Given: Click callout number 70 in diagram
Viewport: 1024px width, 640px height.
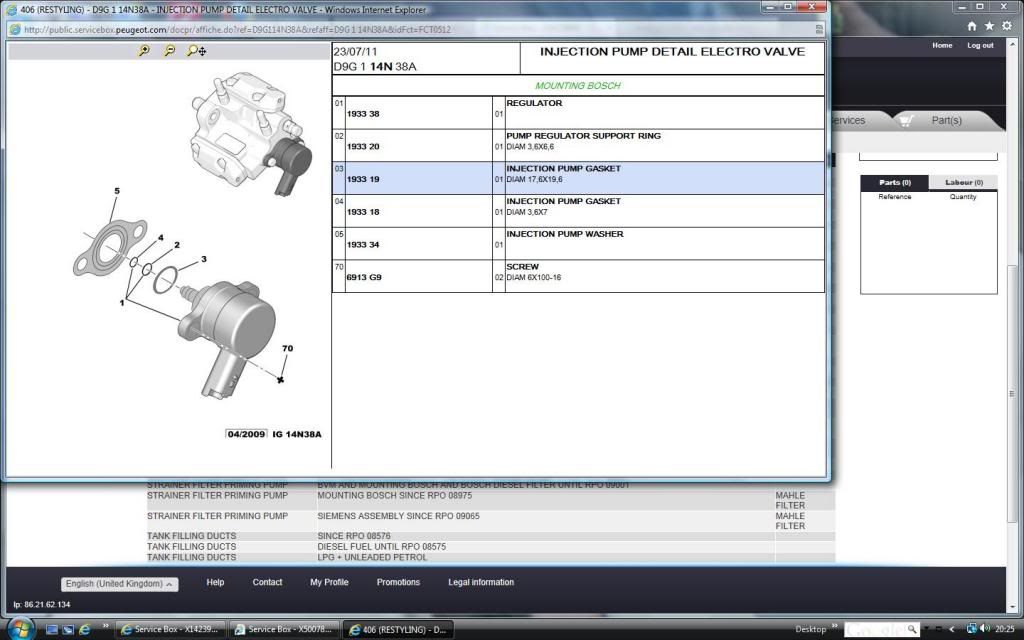Looking at the screenshot, I should 287,348.
